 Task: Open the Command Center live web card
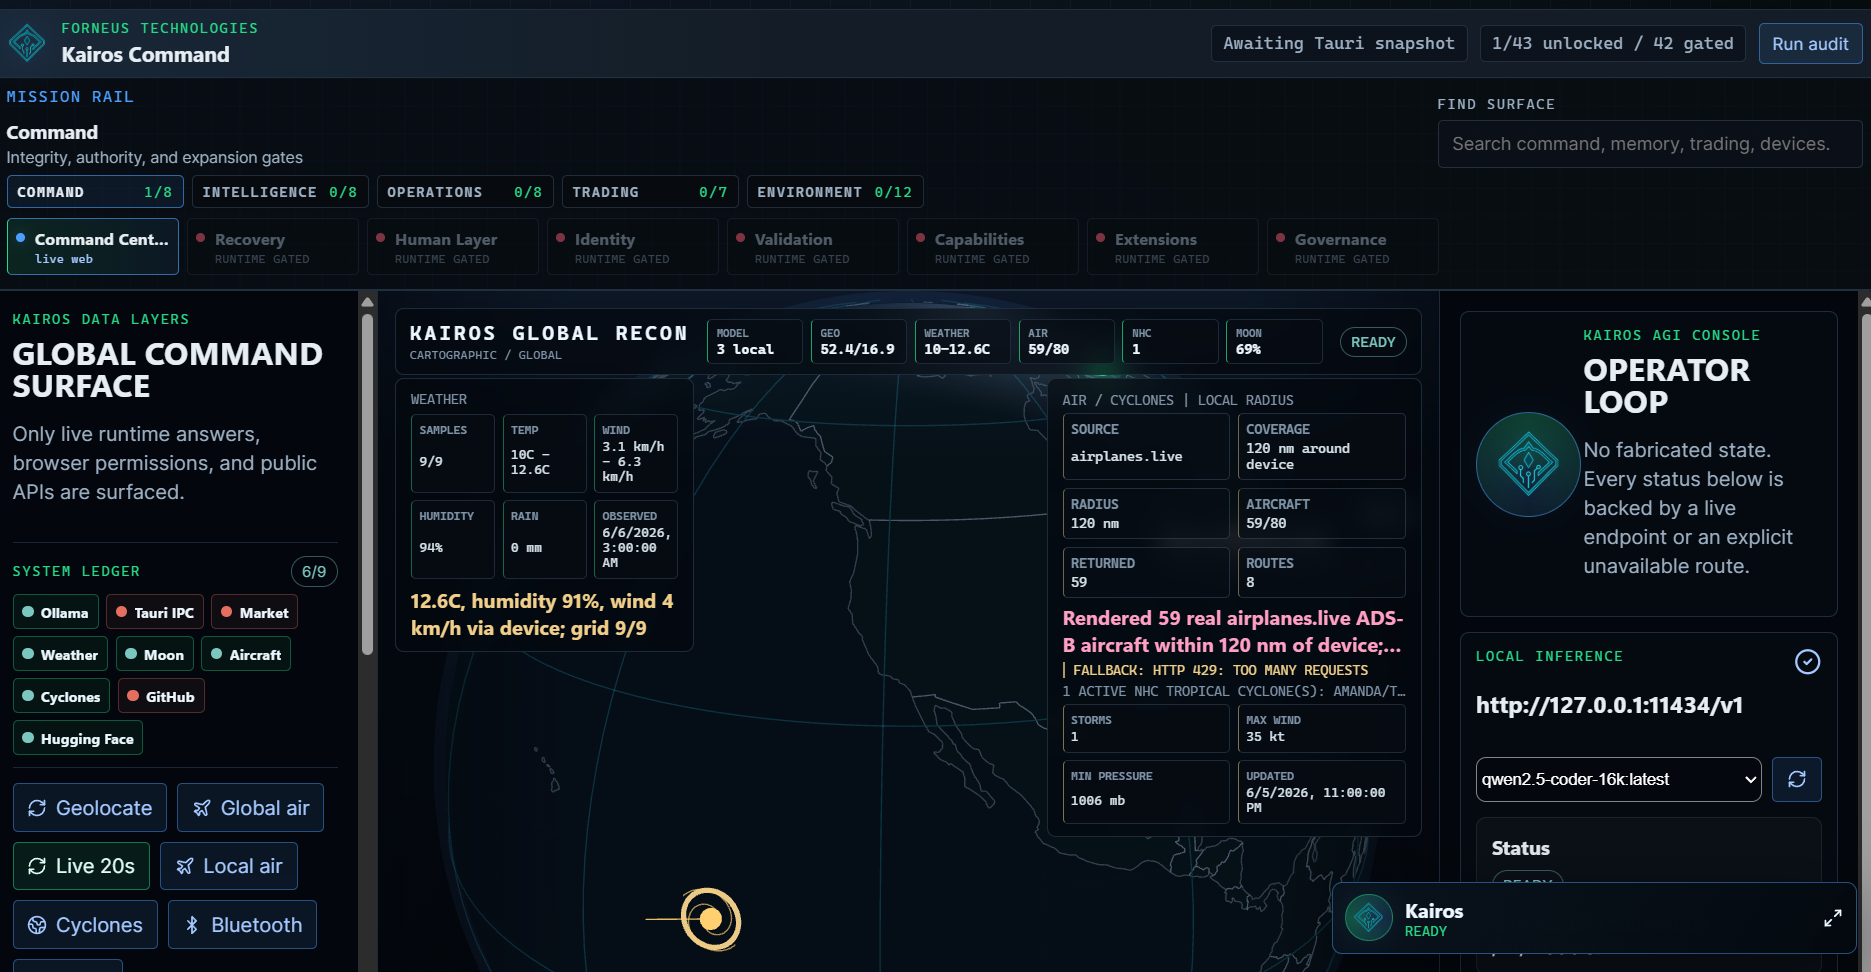(x=93, y=247)
